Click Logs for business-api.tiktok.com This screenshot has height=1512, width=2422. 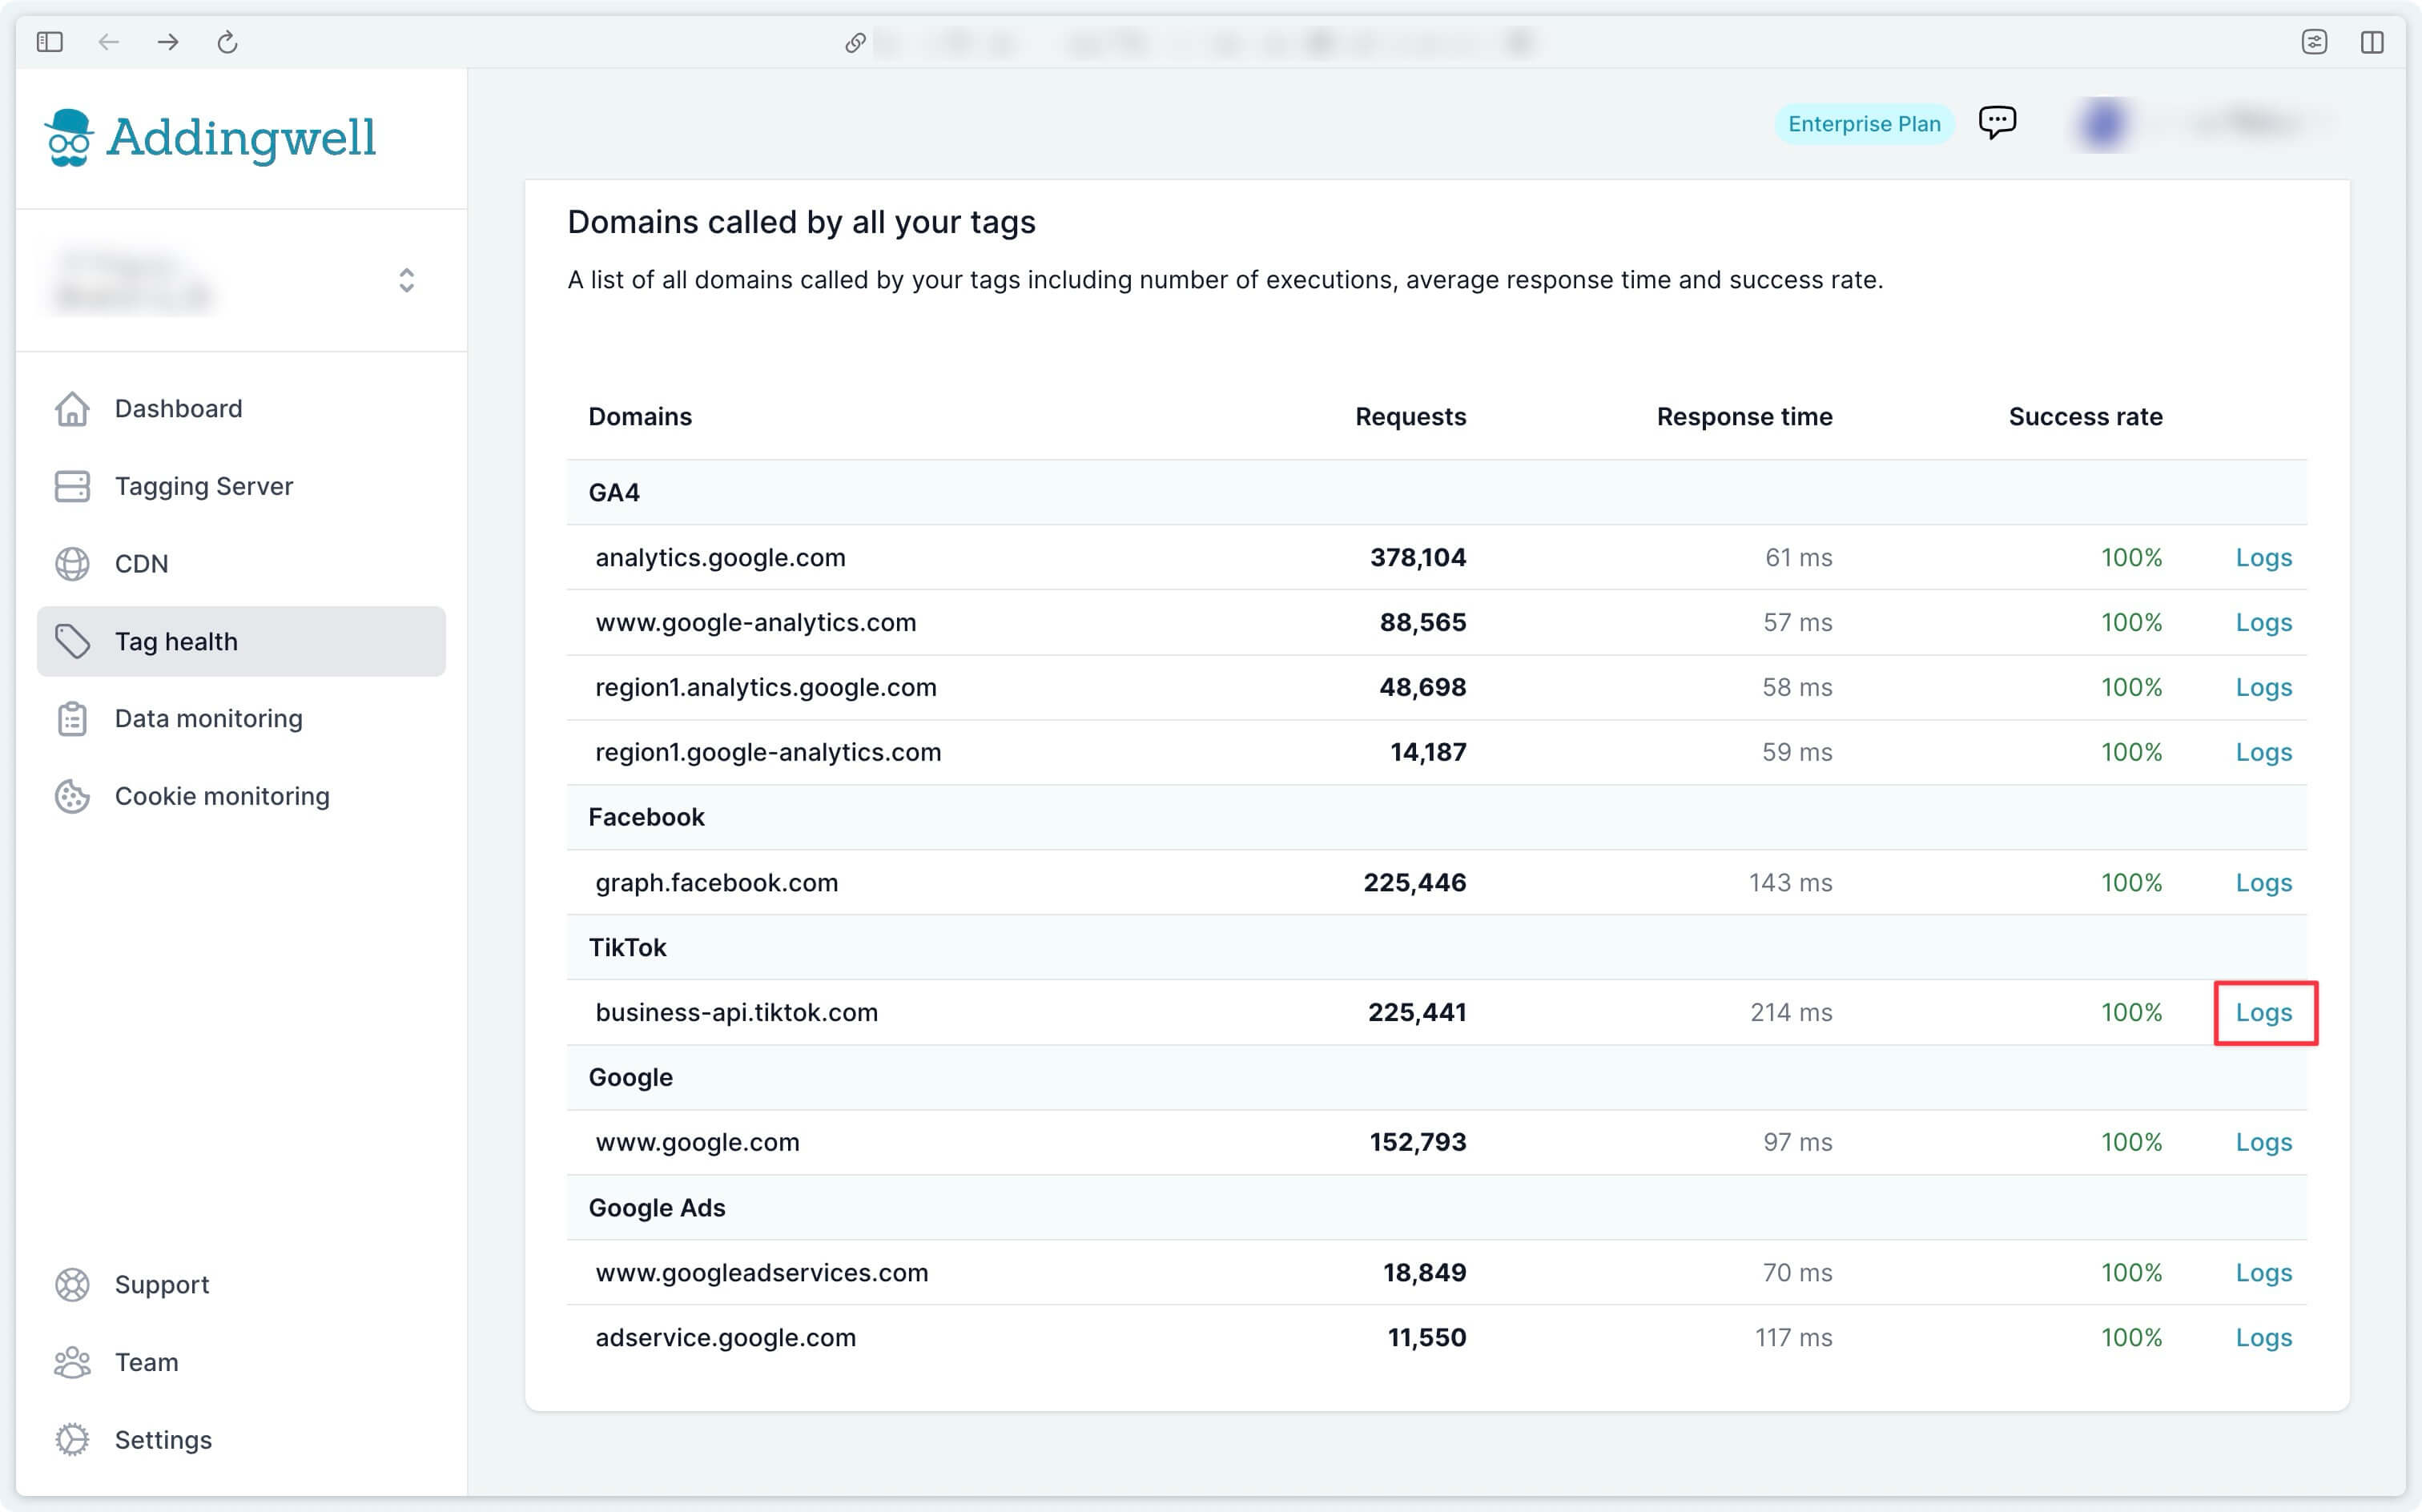point(2263,1012)
